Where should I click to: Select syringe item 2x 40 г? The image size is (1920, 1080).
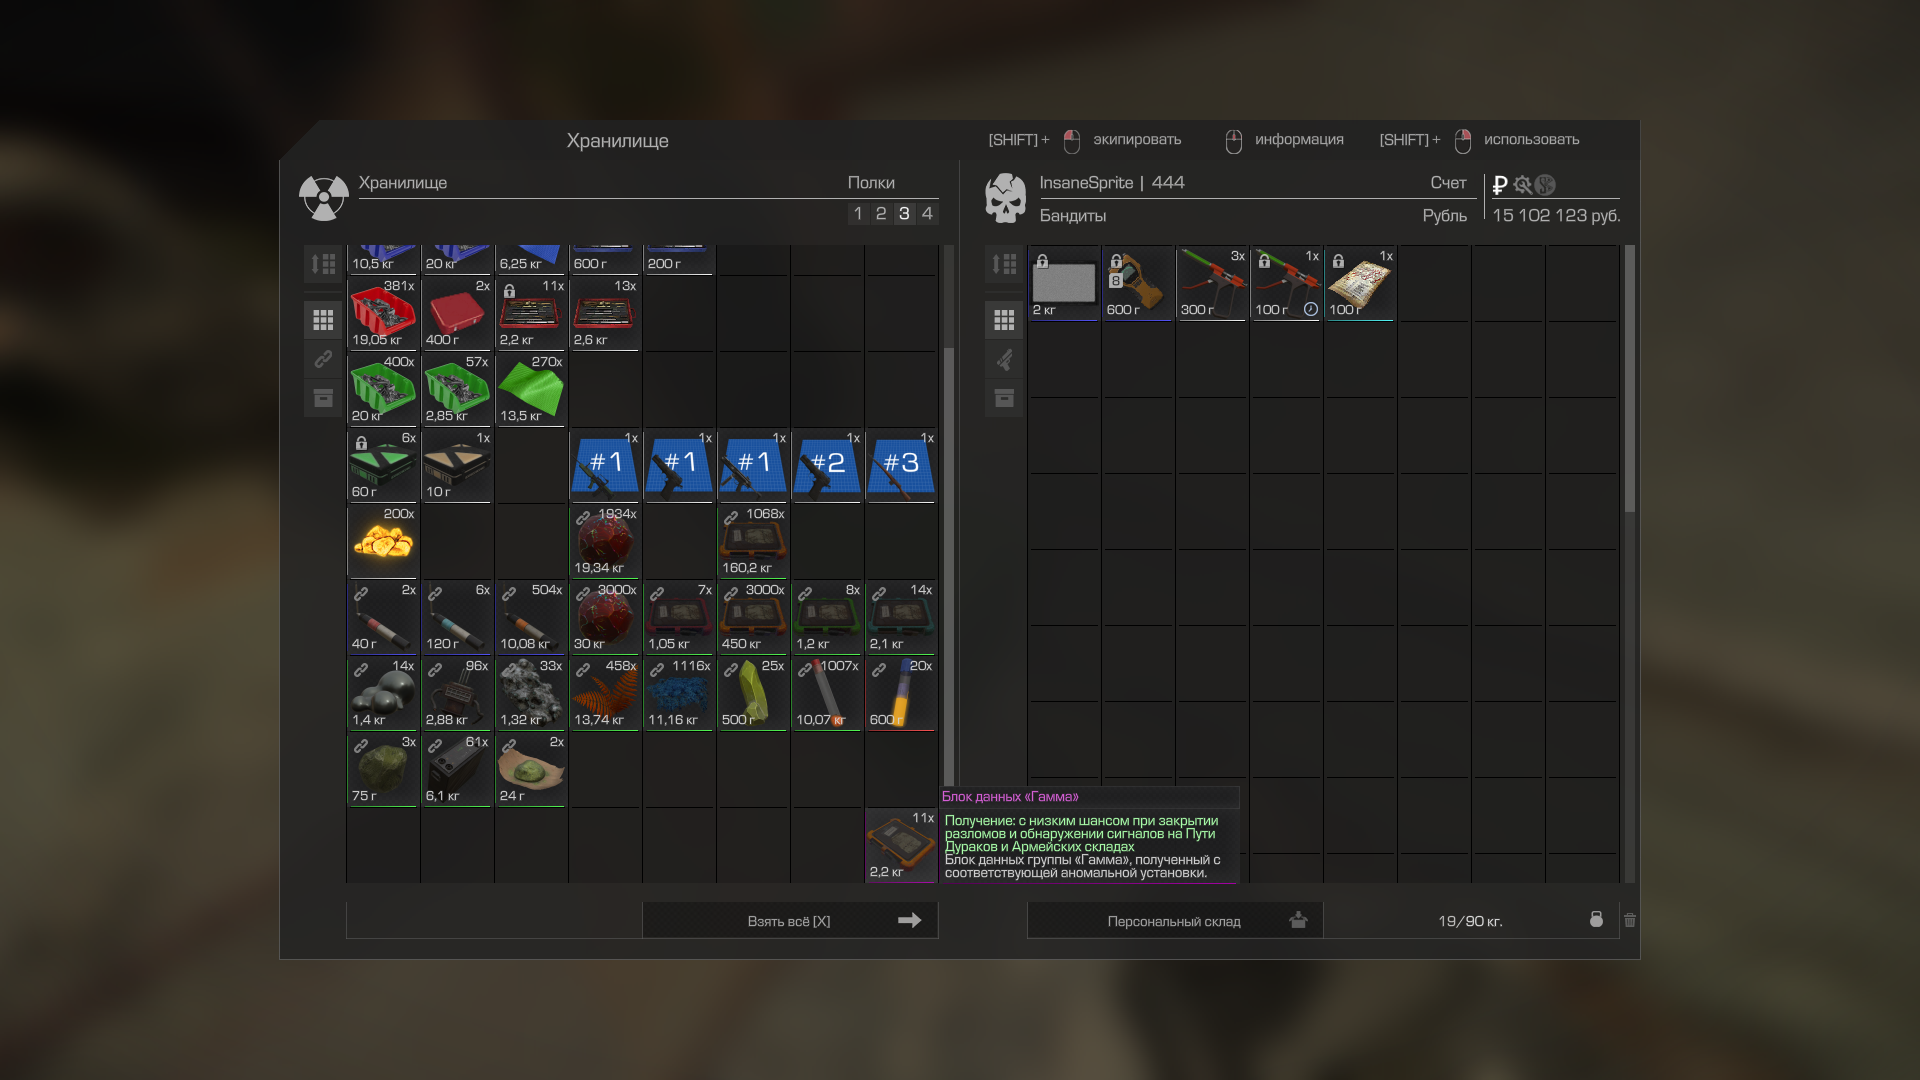point(383,617)
